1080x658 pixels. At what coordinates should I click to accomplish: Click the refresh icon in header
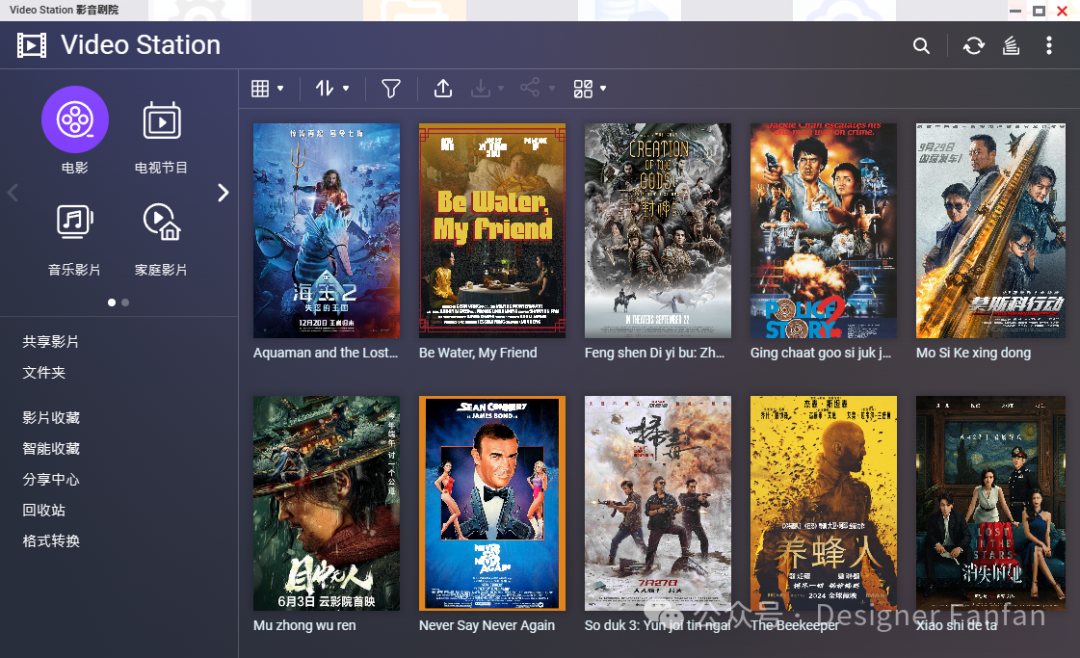(x=973, y=46)
